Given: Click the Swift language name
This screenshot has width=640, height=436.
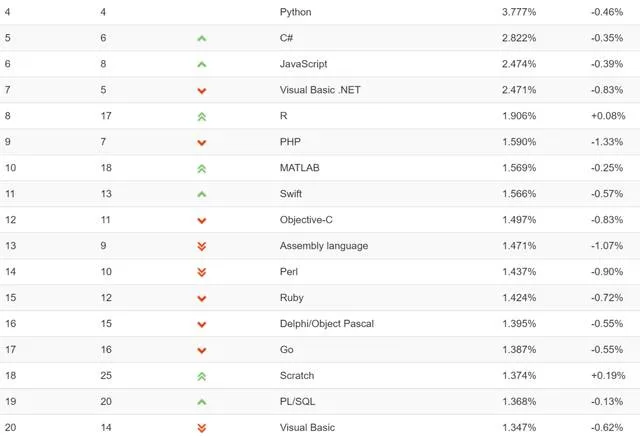Looking at the screenshot, I should (291, 194).
